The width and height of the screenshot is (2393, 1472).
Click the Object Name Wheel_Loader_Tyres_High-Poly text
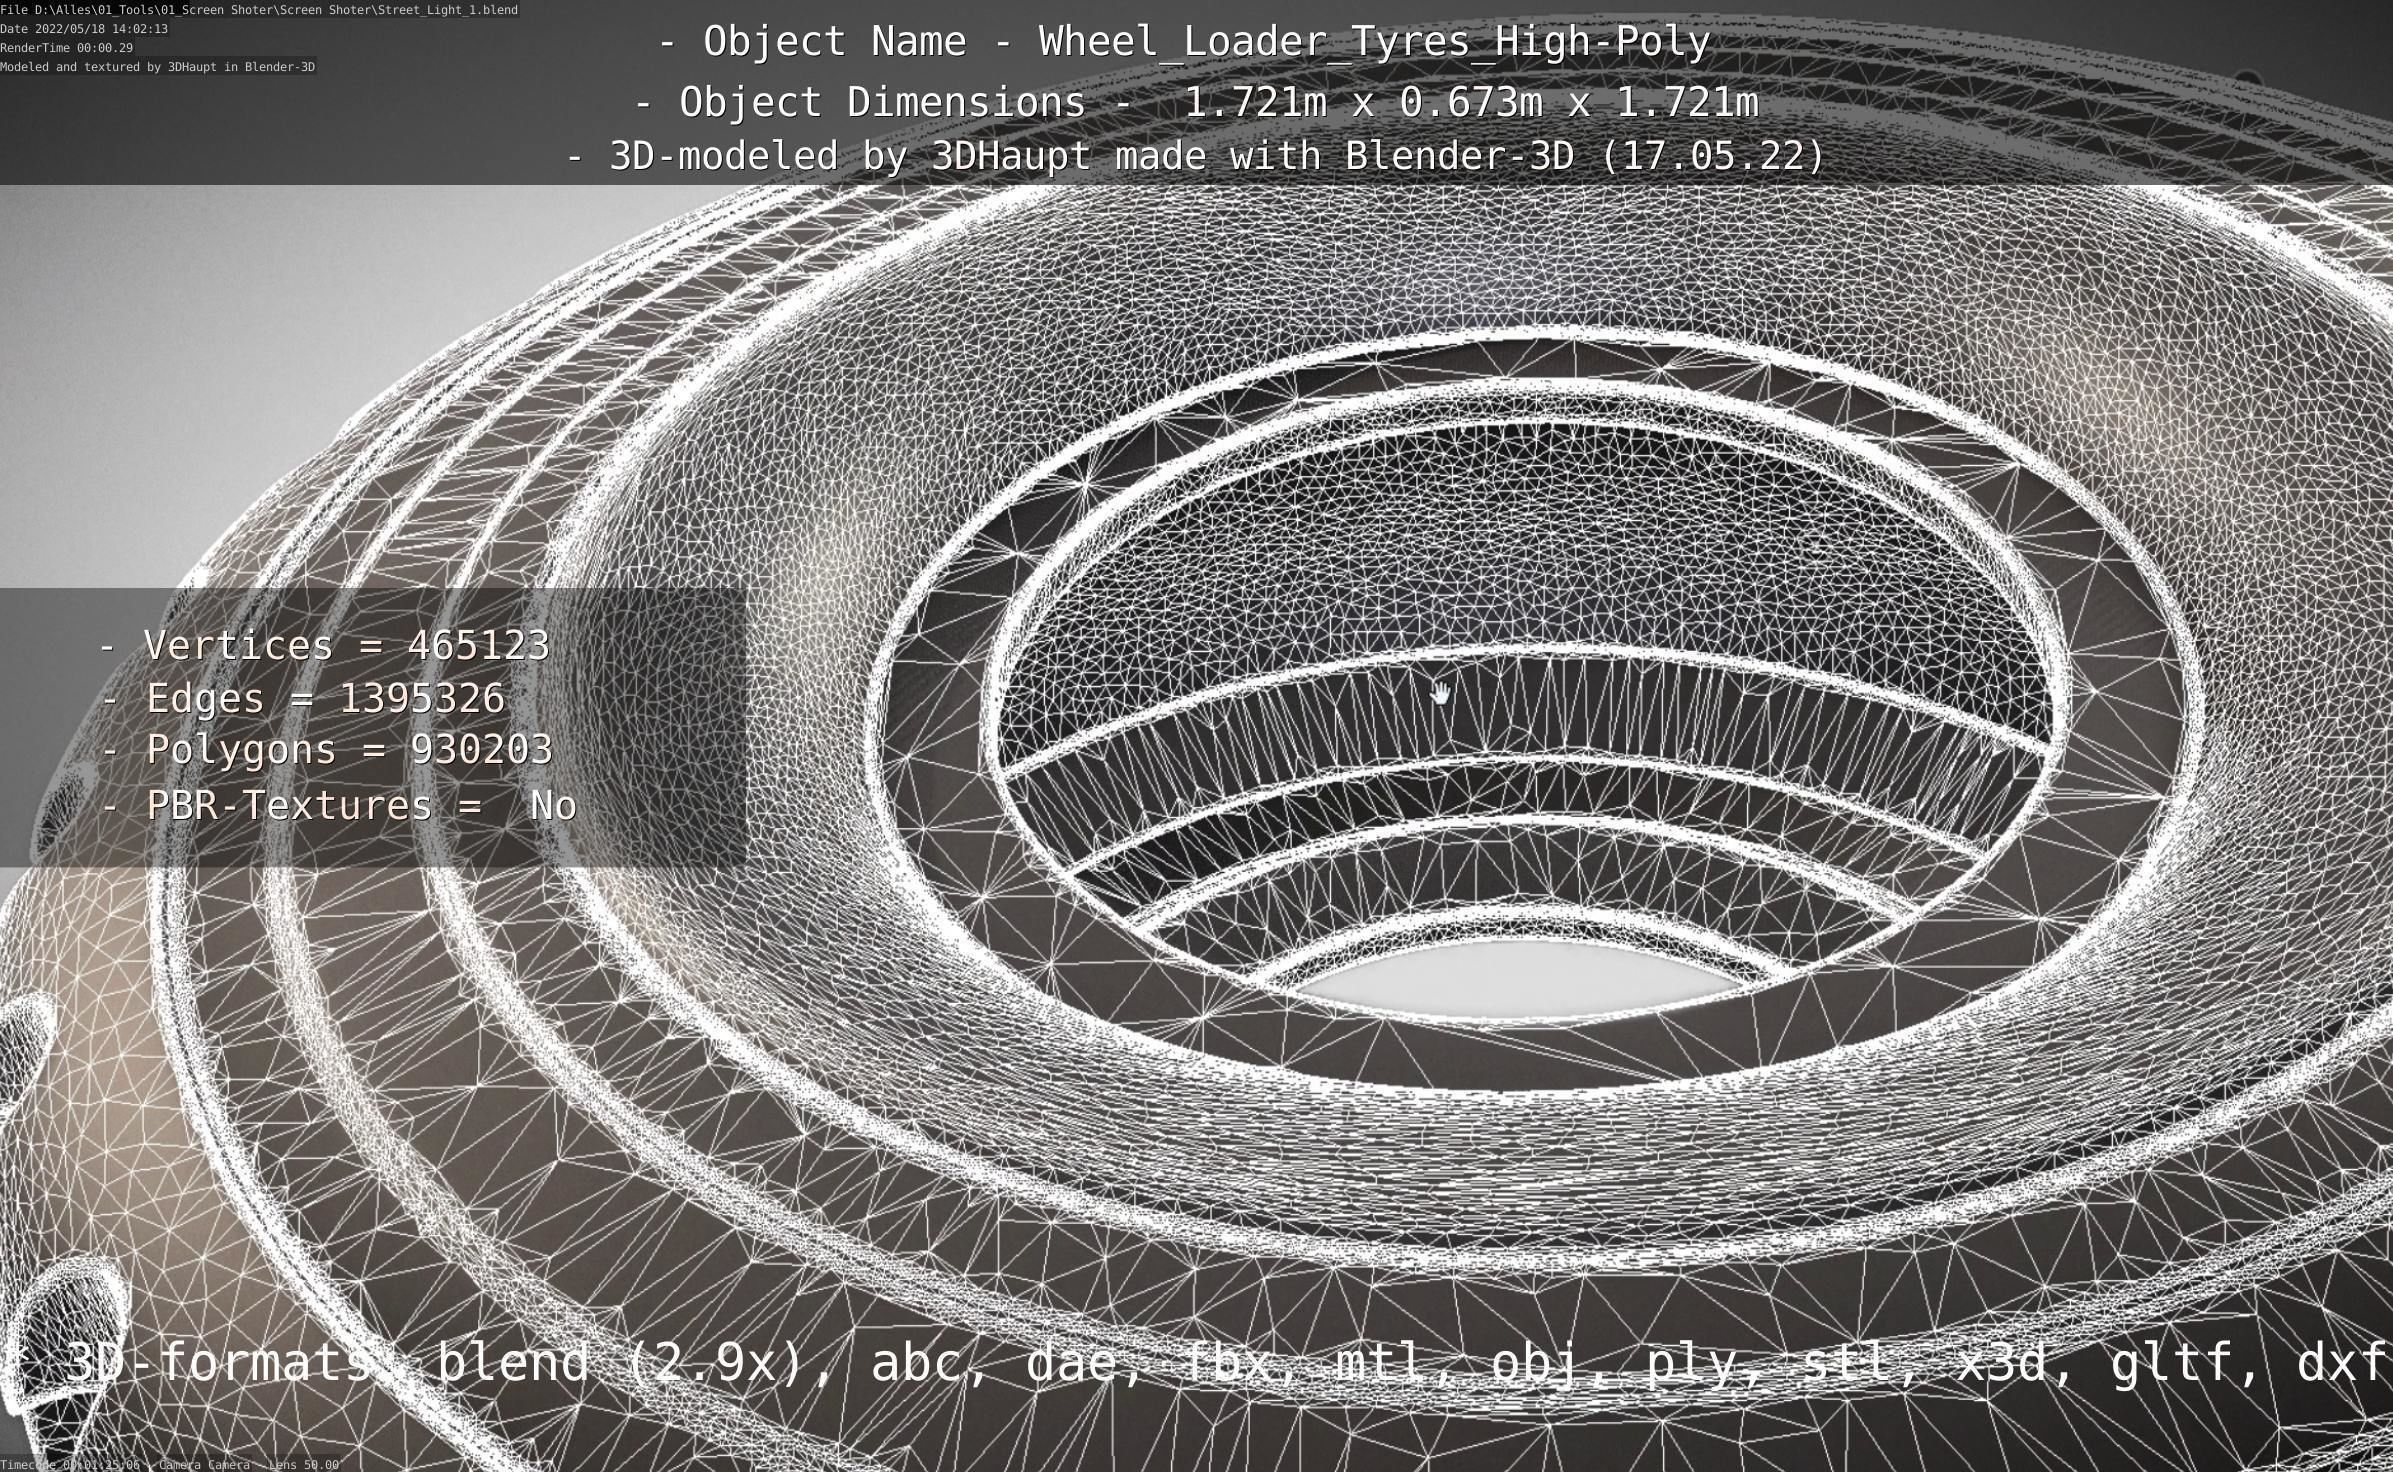[x=1185, y=42]
